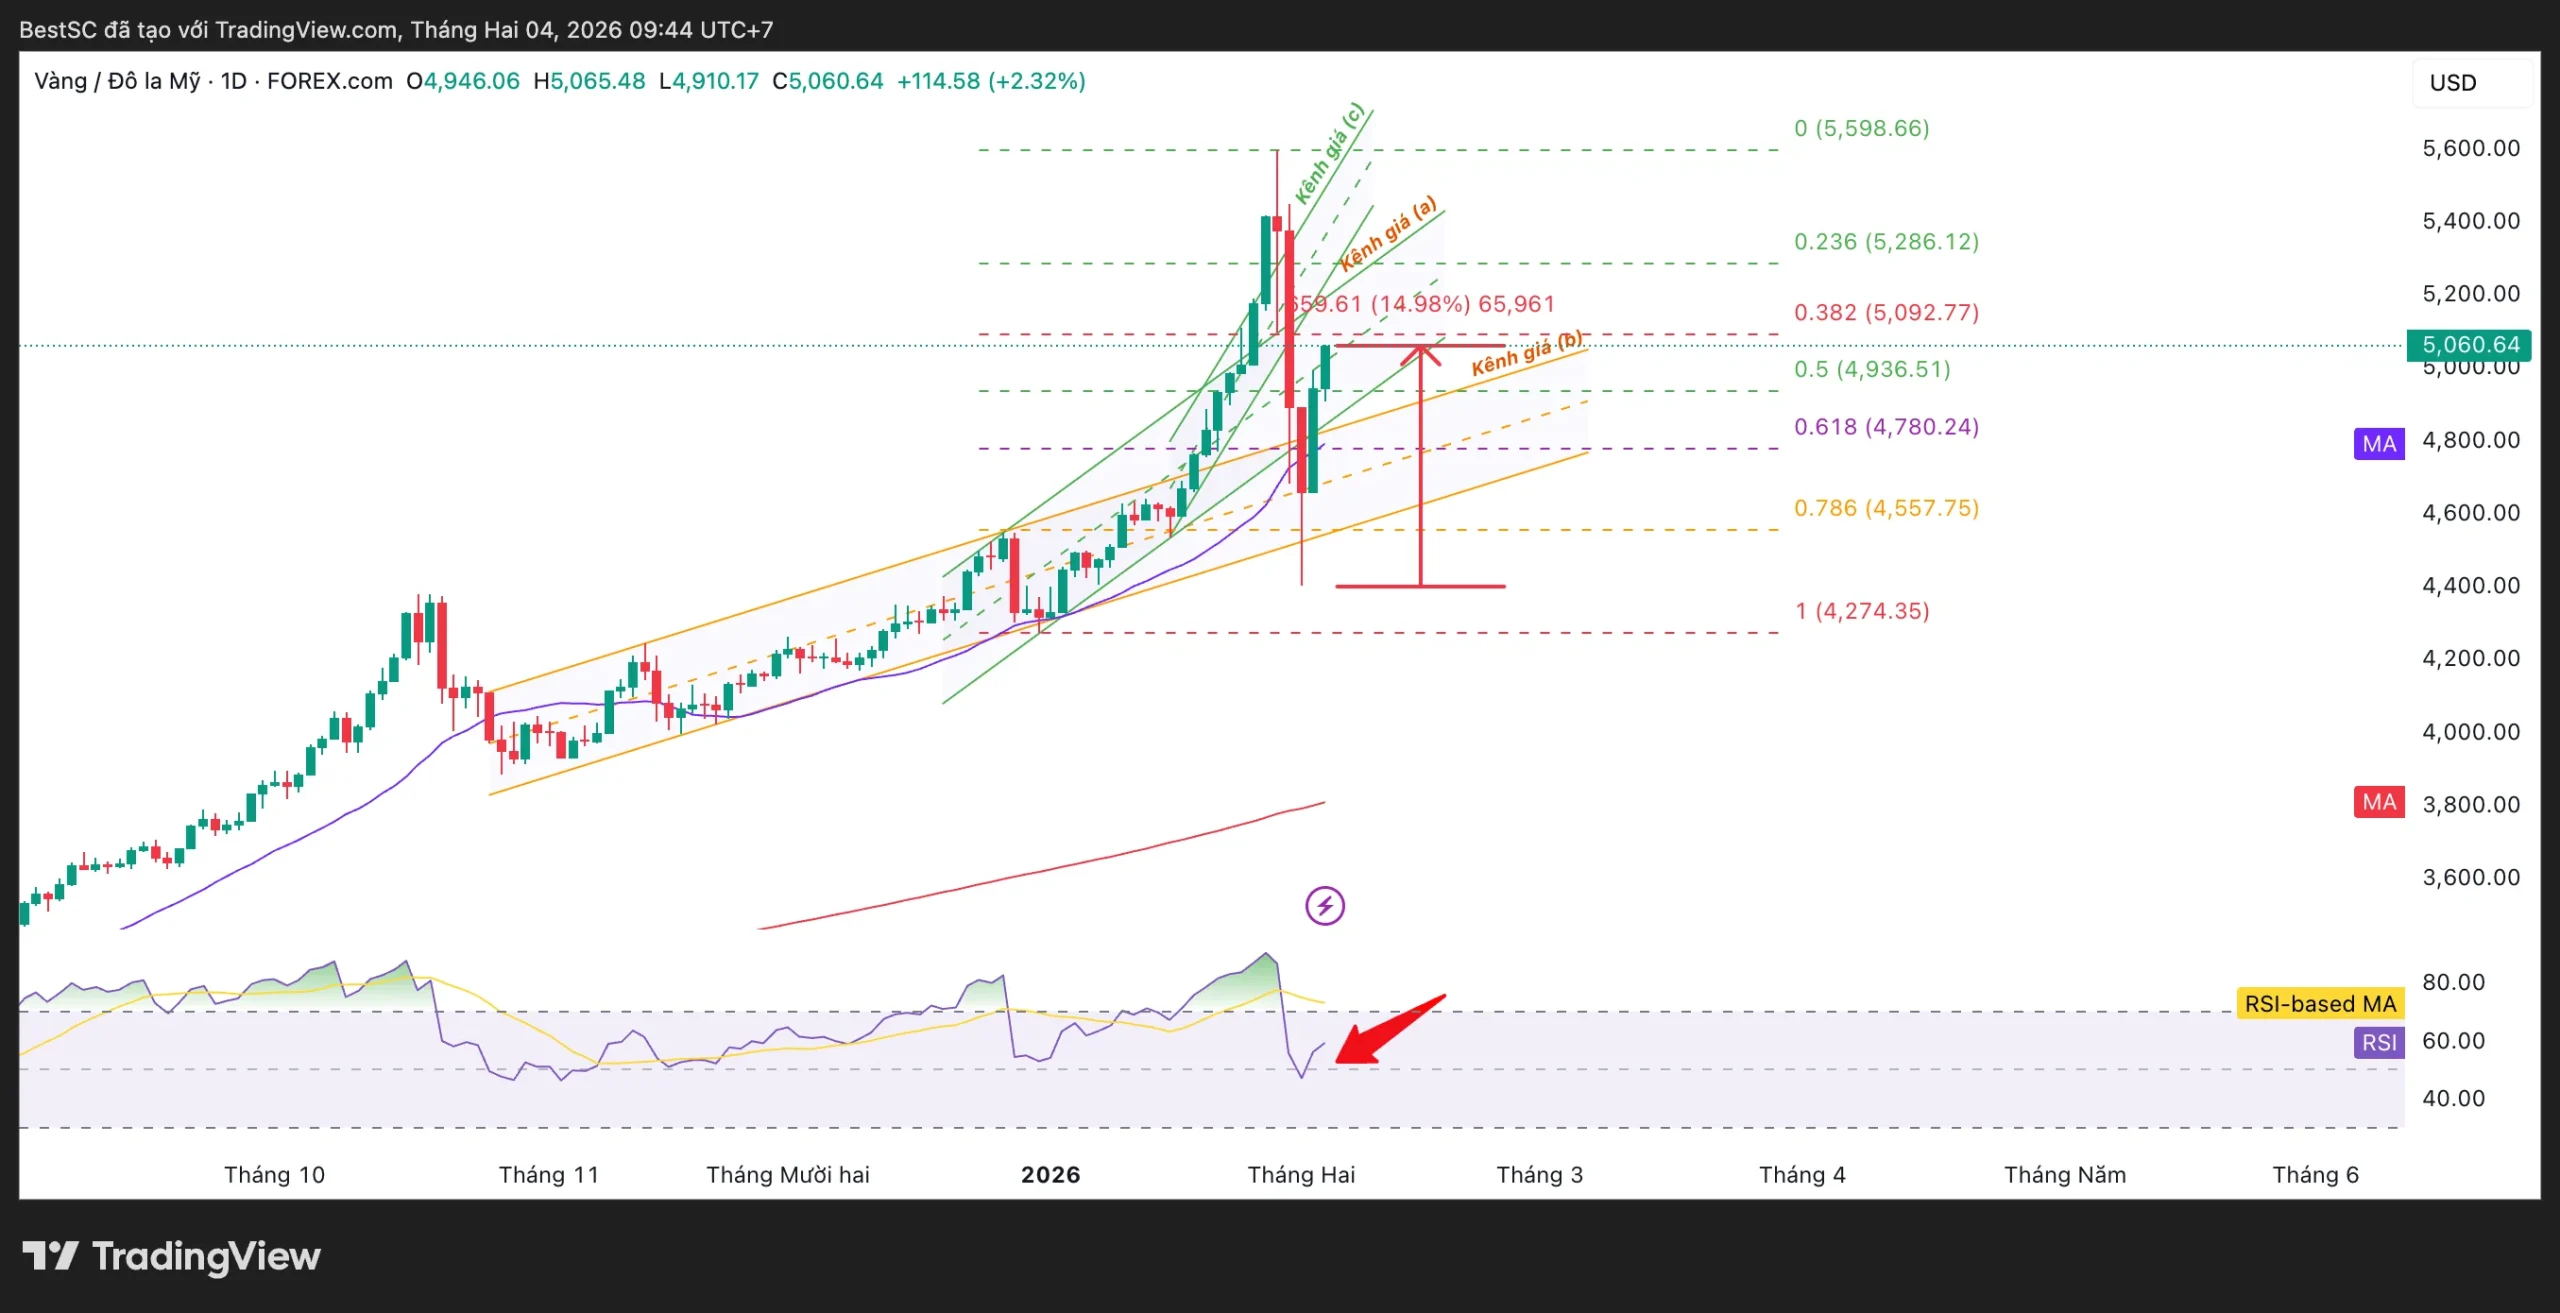This screenshot has width=2560, height=1313.
Task: Click the 4,000.00 level on price scale
Action: point(2470,731)
